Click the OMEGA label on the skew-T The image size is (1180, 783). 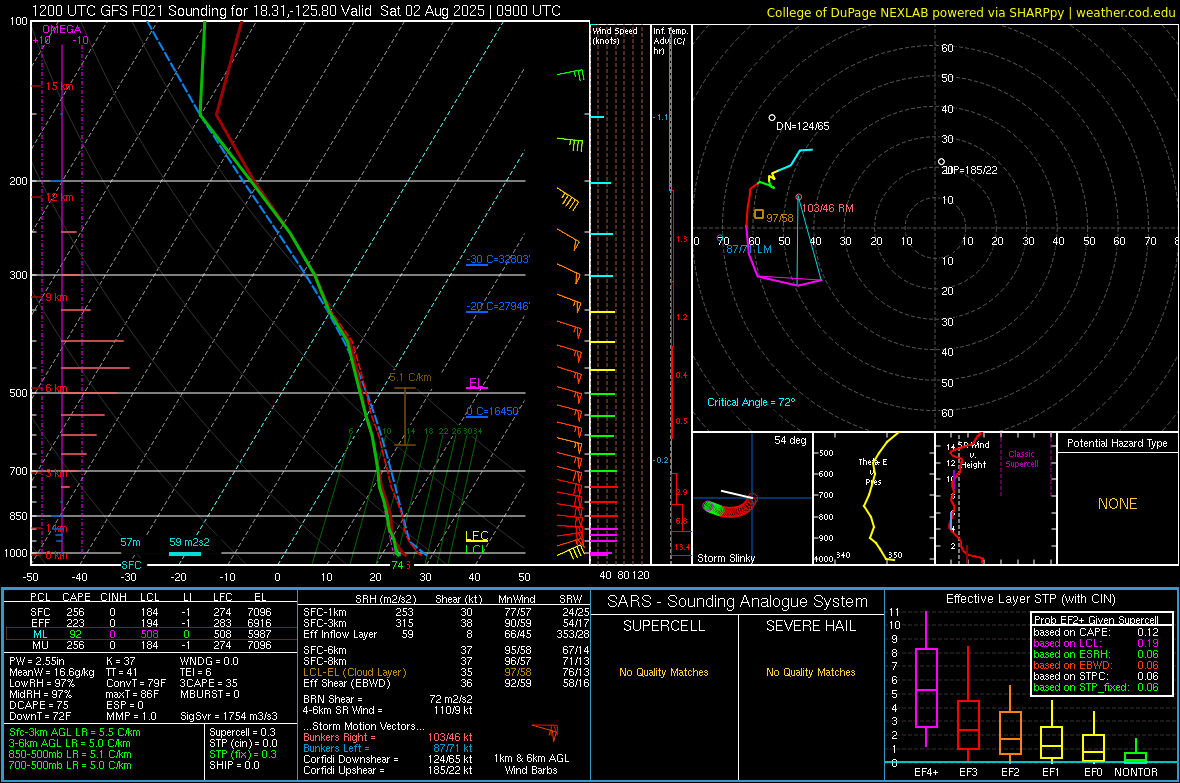point(61,29)
